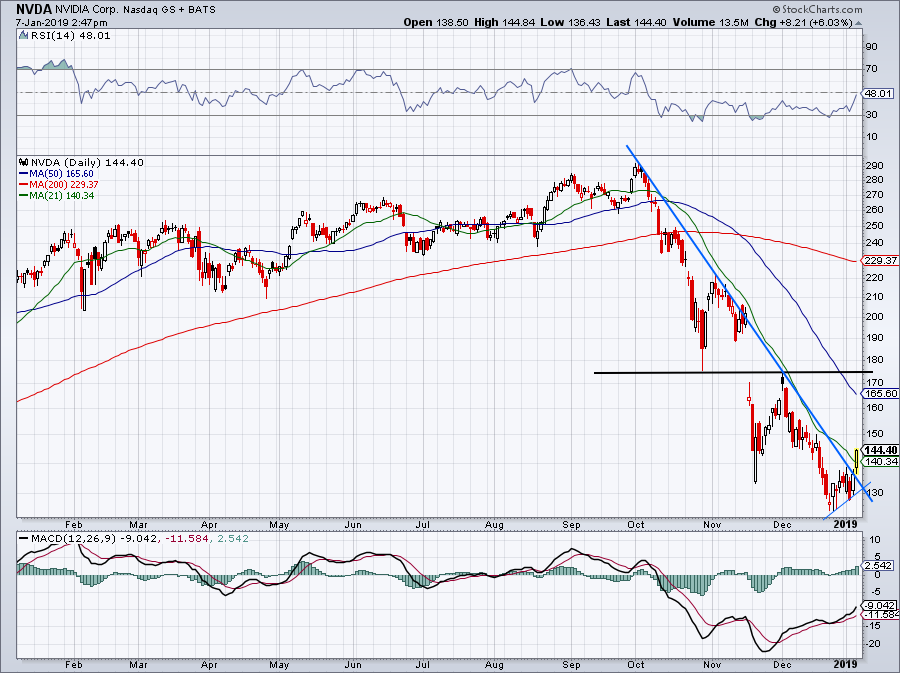Click the black MACD legend line marker

[23, 539]
